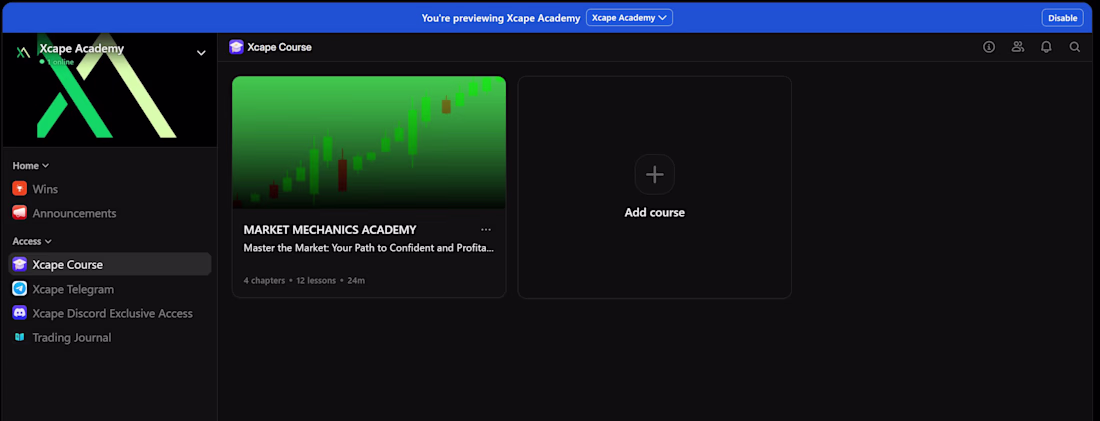Collapse the Home section
The image size is (1100, 421).
(x=30, y=166)
